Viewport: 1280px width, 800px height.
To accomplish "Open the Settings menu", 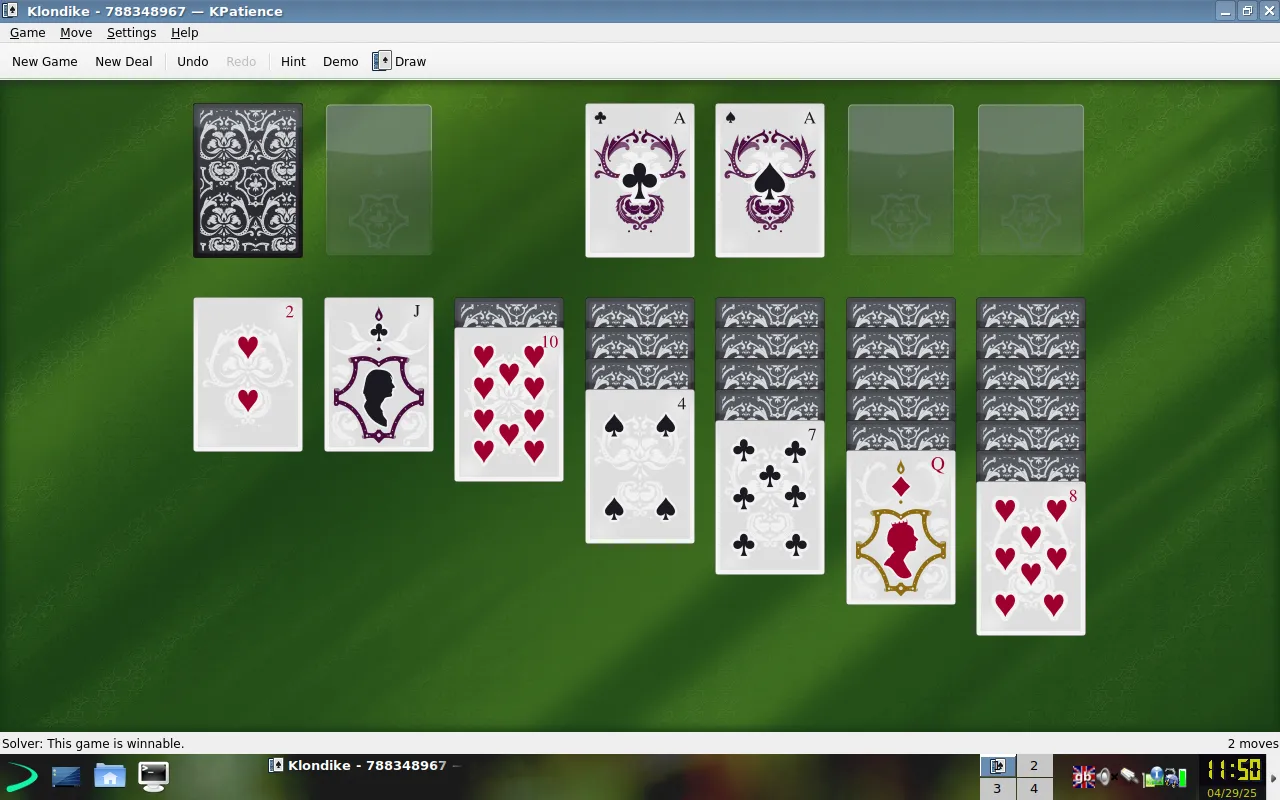I will coord(131,33).
